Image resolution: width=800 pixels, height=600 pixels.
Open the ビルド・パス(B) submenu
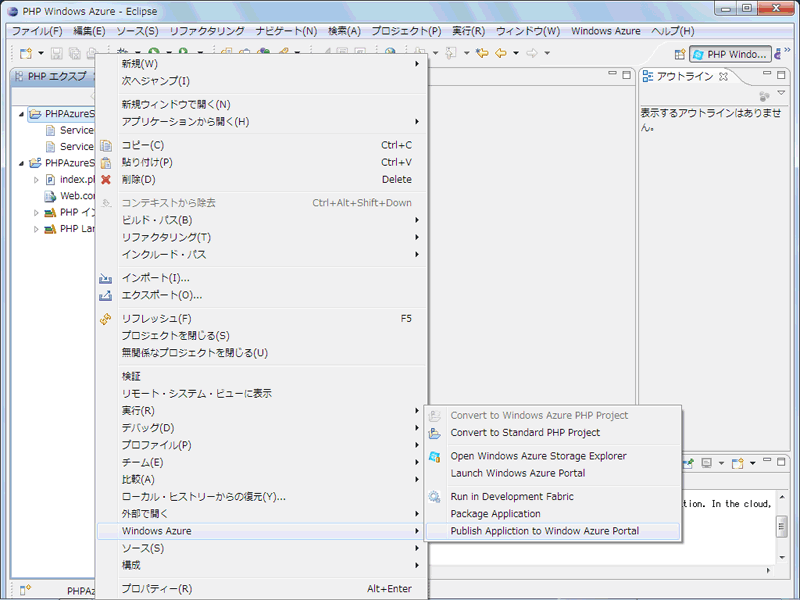click(262, 220)
